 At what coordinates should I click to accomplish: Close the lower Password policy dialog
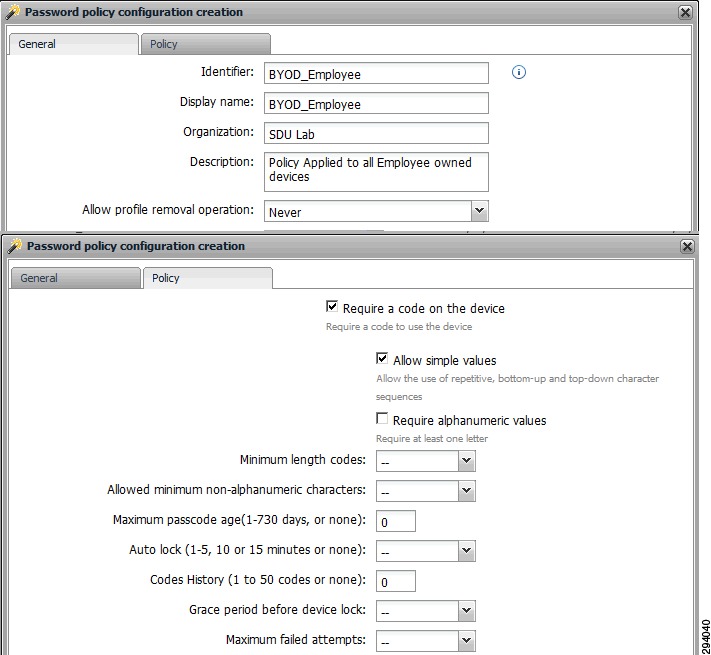(687, 246)
